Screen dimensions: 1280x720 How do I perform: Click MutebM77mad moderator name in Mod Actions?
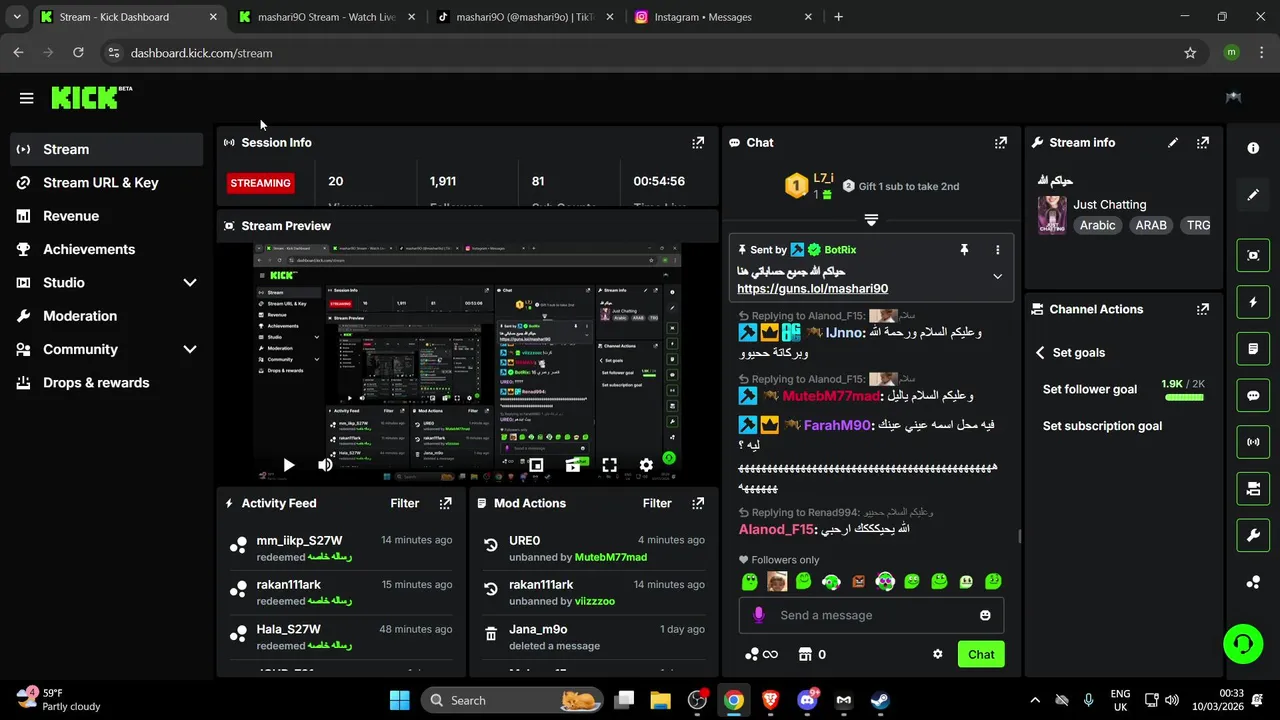tap(610, 557)
